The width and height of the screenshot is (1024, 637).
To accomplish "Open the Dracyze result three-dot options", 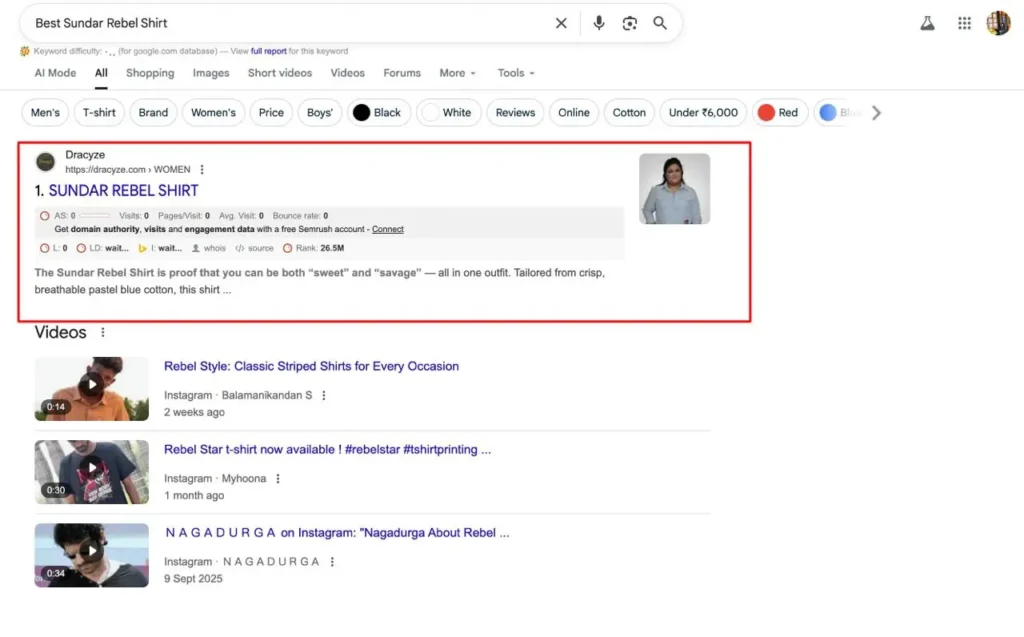I will point(202,170).
